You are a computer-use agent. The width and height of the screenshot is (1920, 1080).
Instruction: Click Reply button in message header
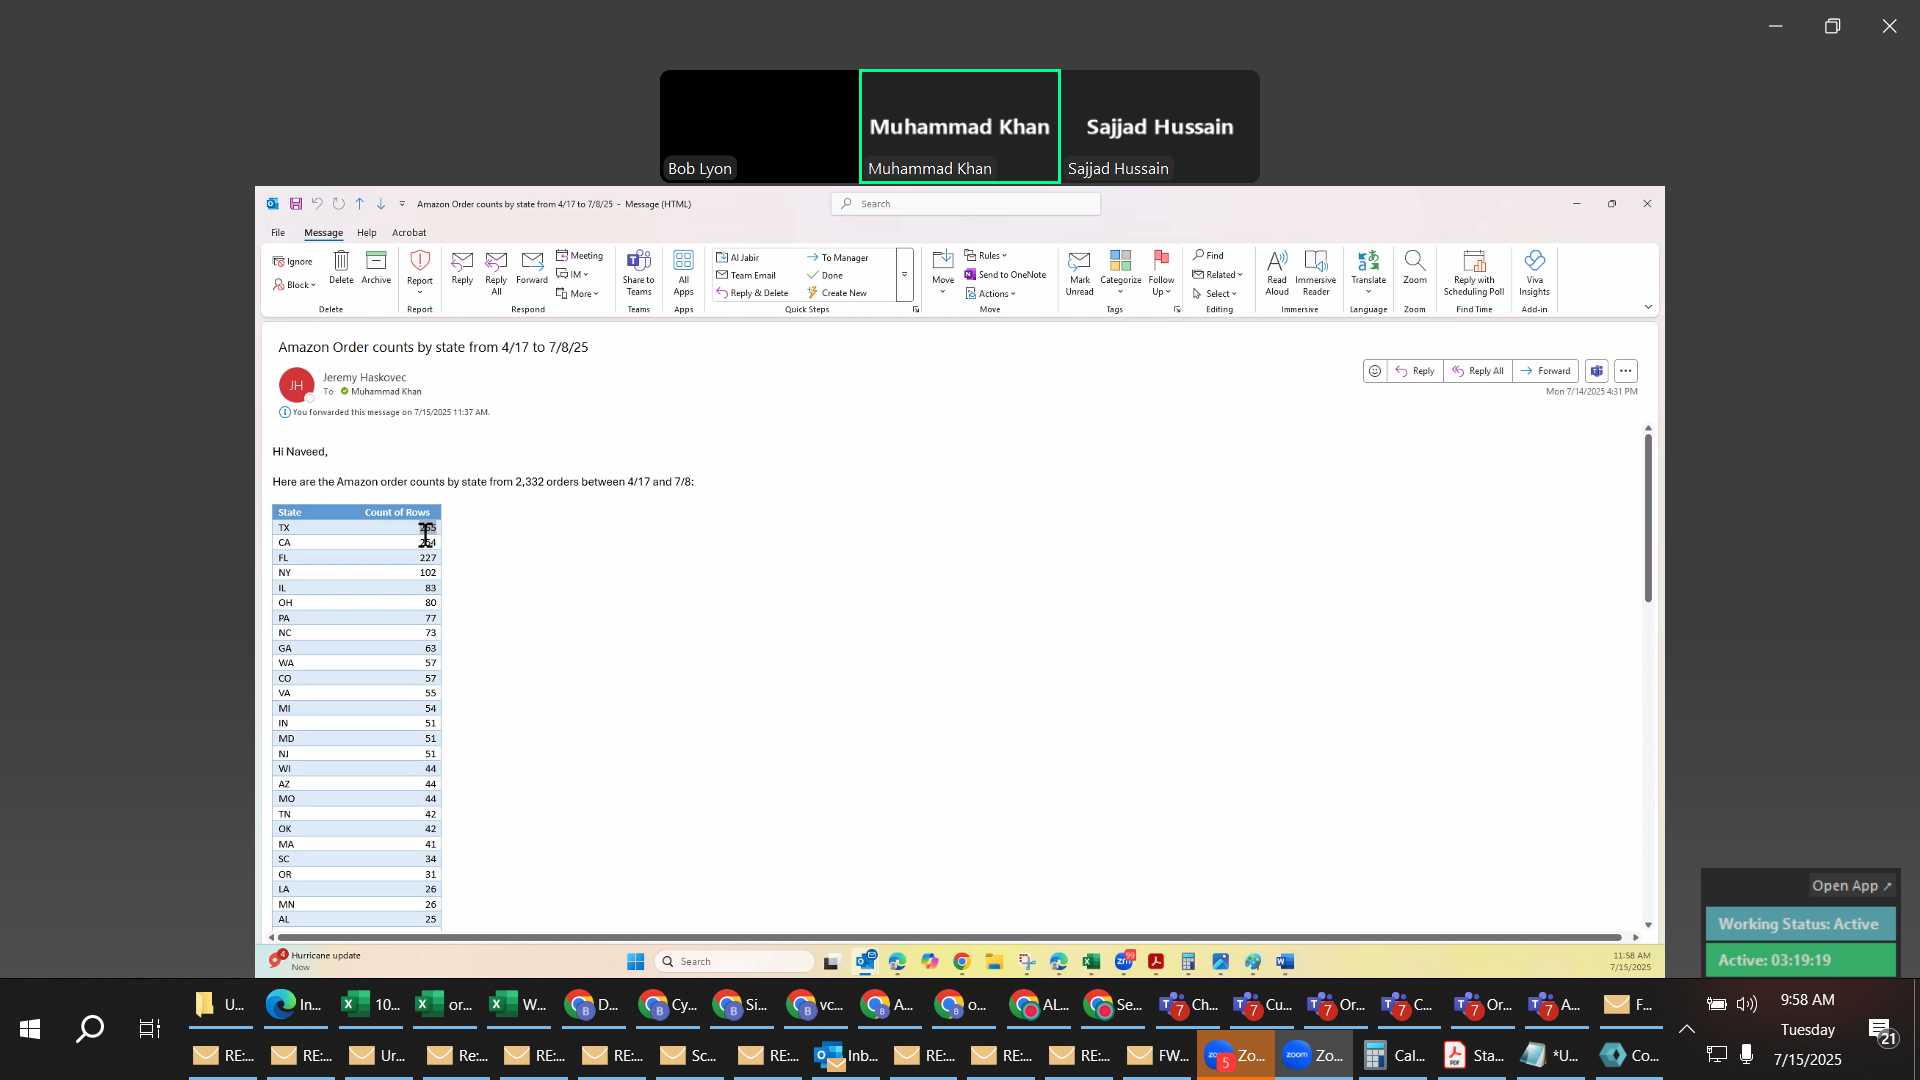[x=1415, y=371]
